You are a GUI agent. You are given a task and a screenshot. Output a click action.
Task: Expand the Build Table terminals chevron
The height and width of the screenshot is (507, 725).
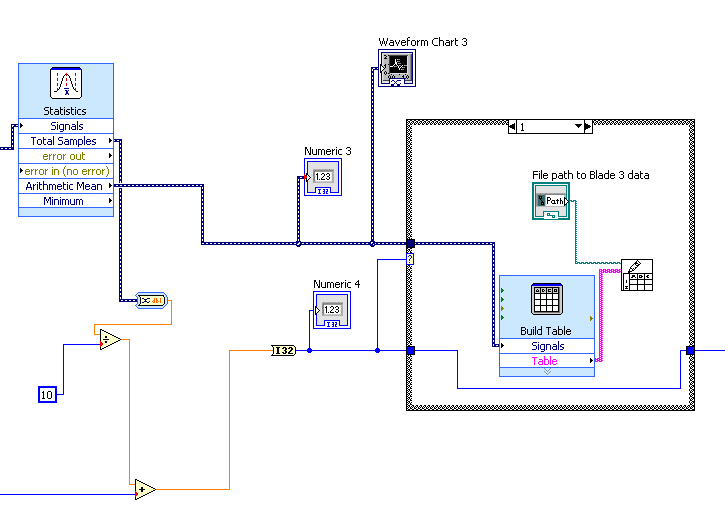pyautogui.click(x=547, y=372)
